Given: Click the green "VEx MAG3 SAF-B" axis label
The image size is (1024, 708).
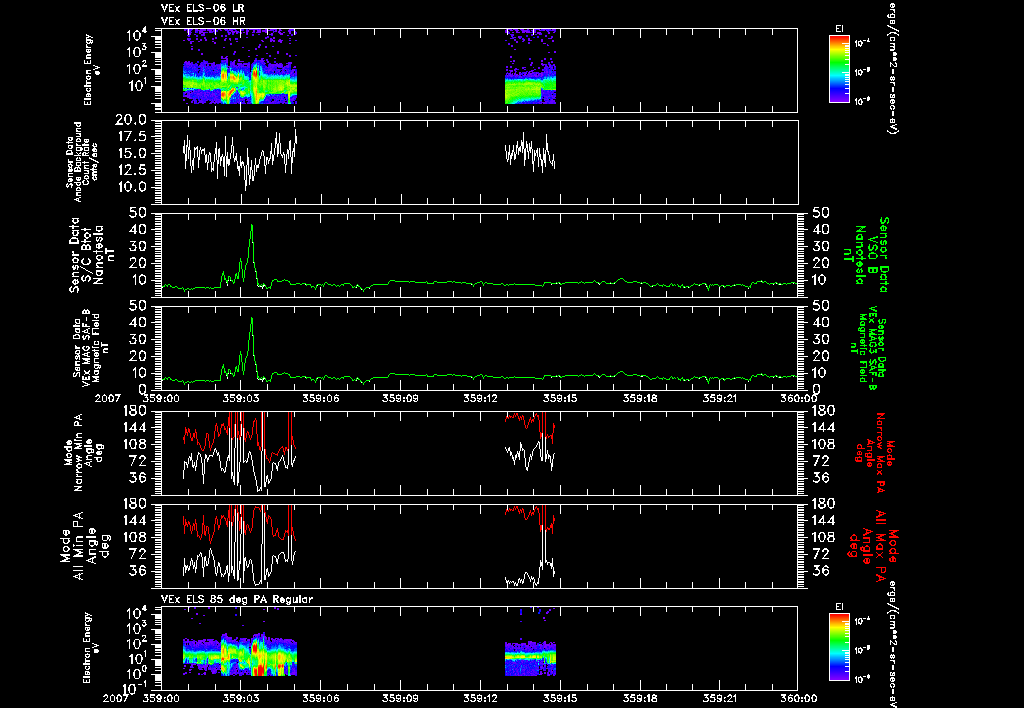Looking at the screenshot, I should [x=869, y=349].
